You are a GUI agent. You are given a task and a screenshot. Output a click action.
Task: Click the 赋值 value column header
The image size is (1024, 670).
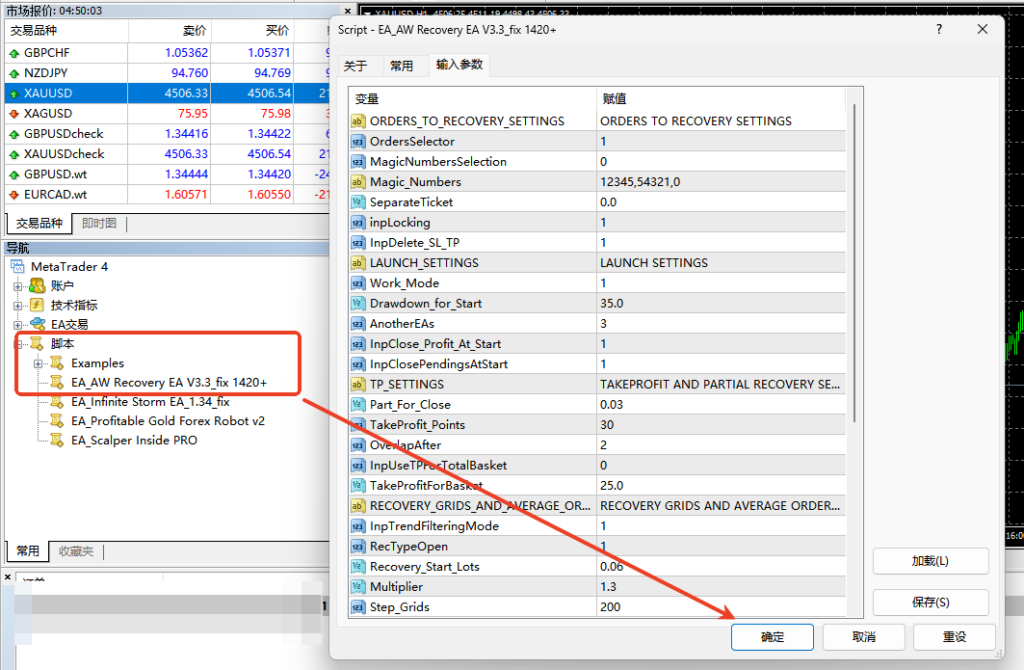coord(721,99)
